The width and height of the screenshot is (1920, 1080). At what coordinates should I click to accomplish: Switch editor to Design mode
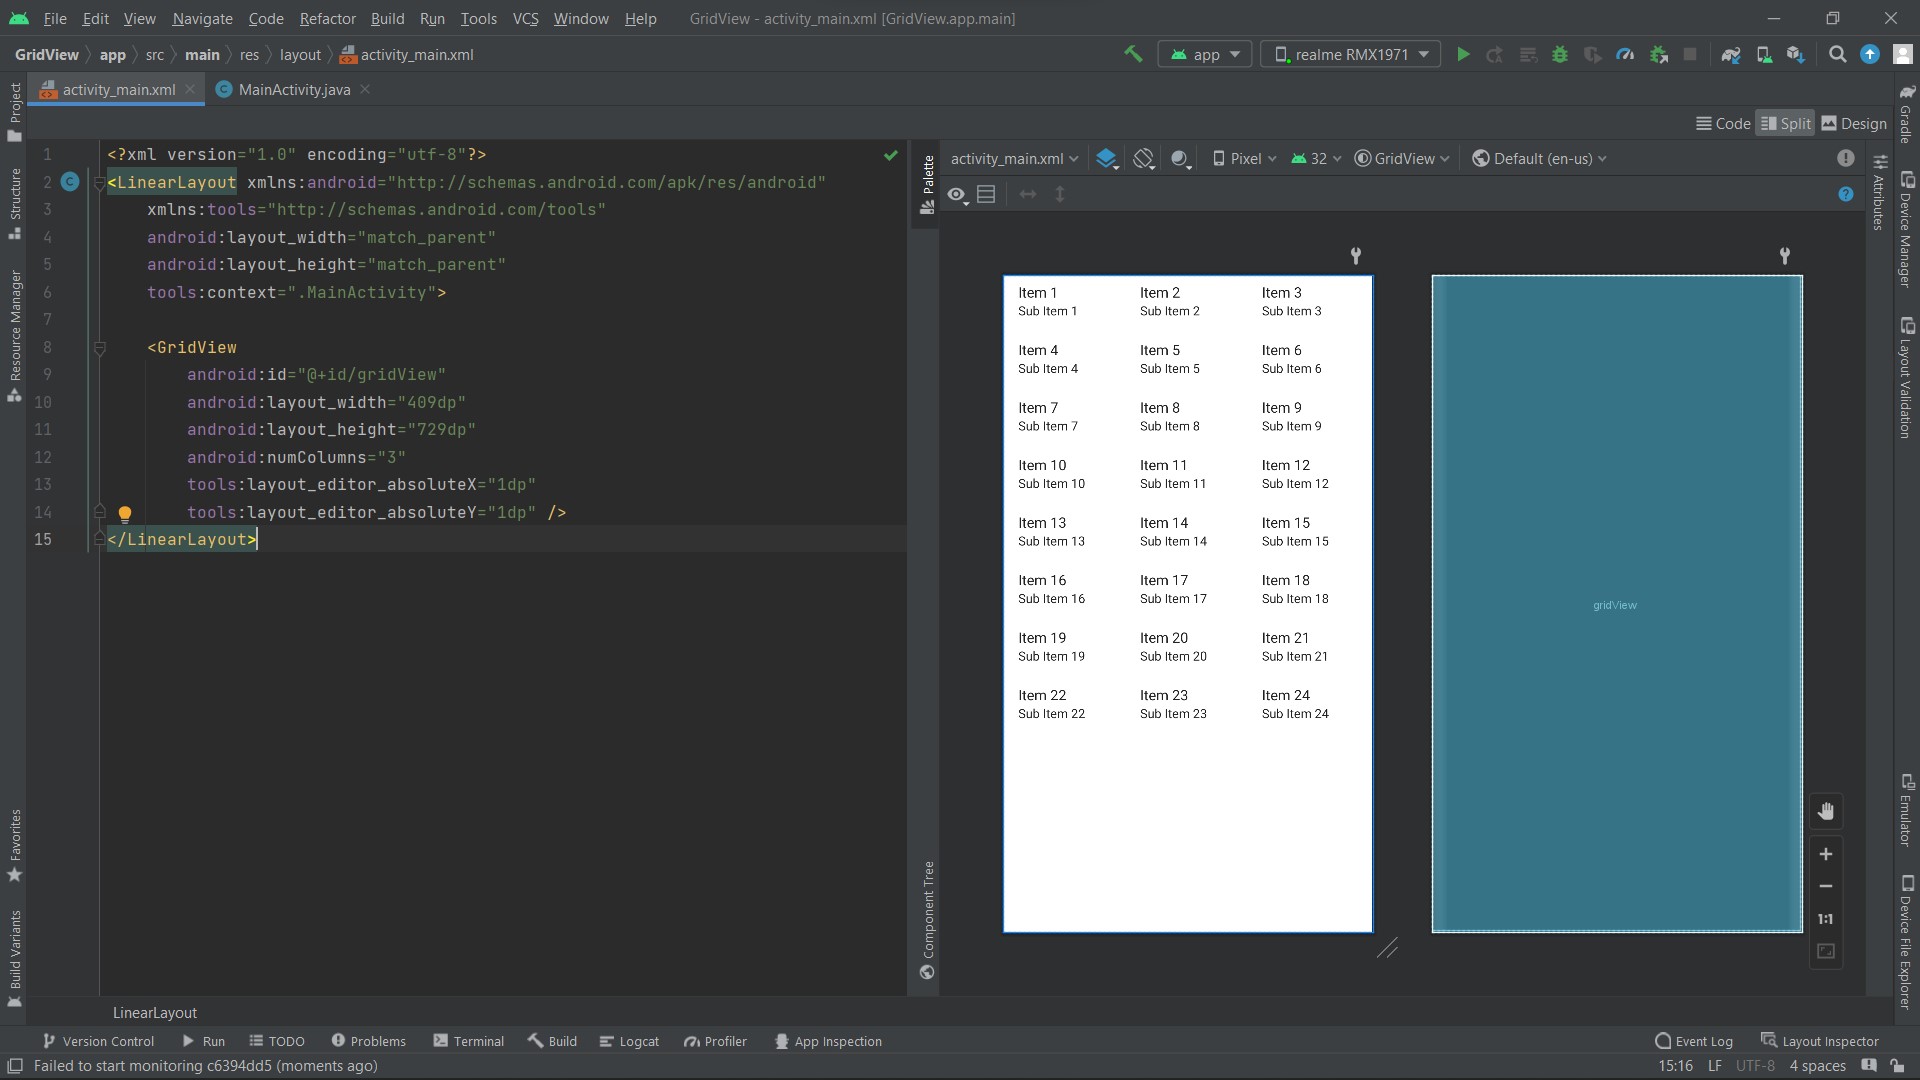(x=1853, y=122)
